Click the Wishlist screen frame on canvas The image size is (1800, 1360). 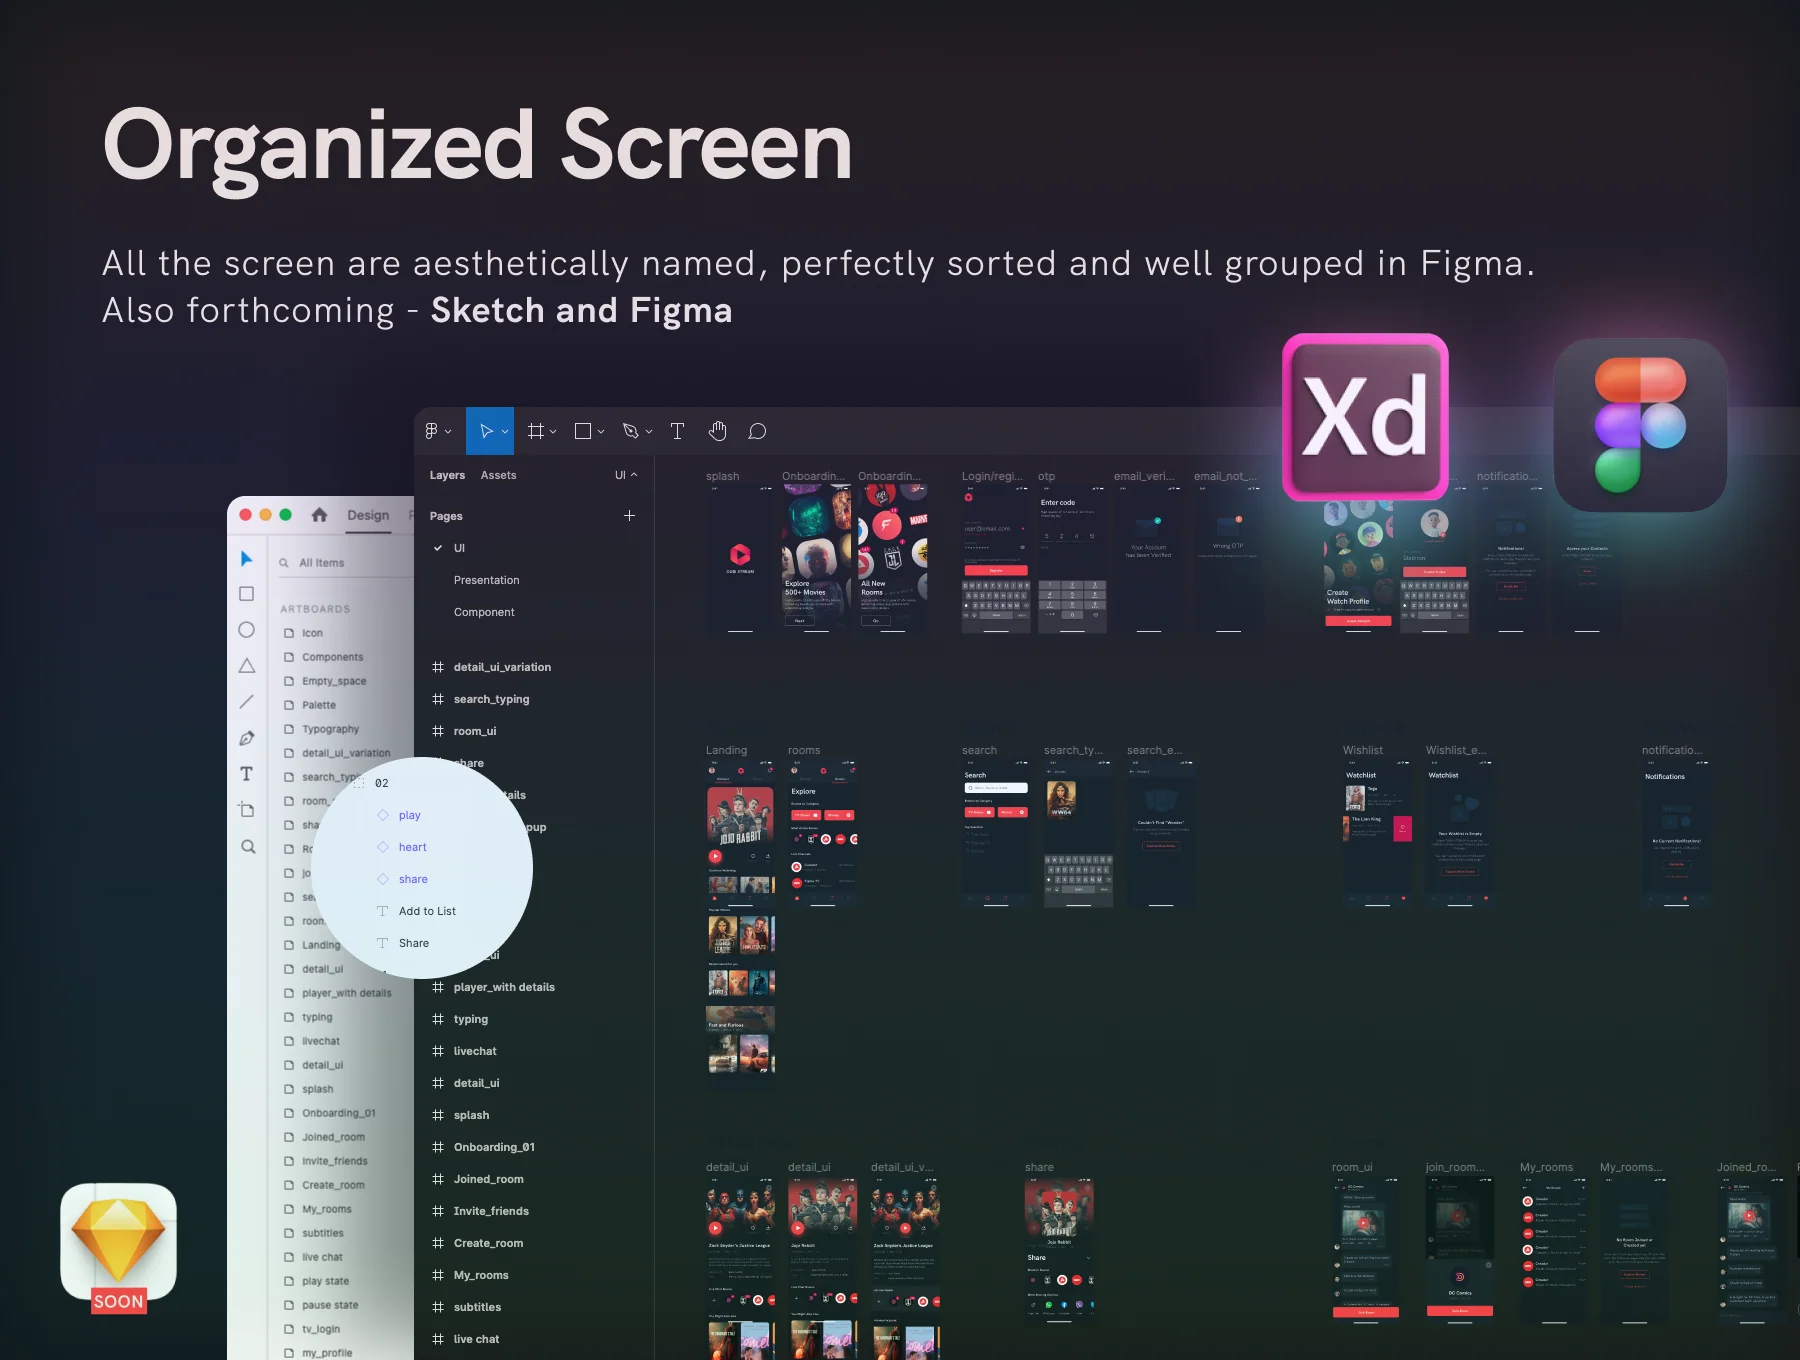(1378, 834)
